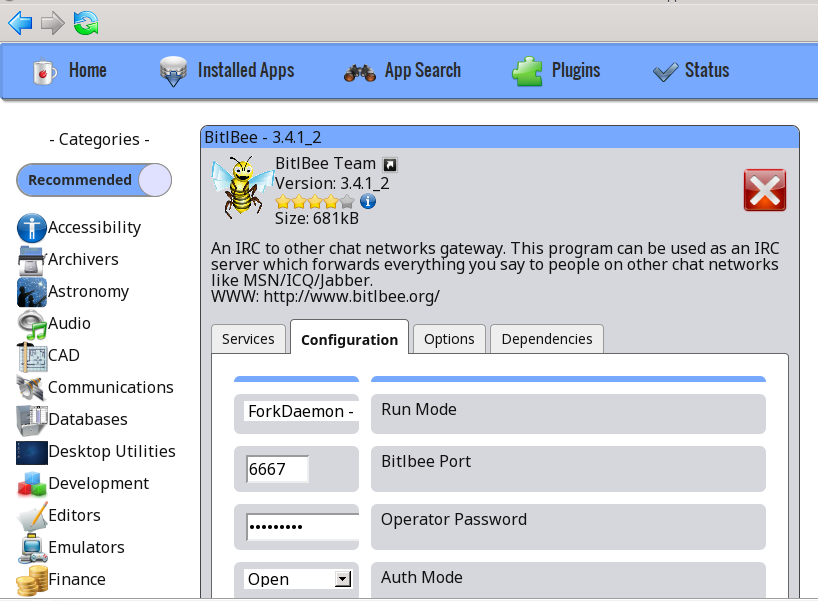Open Status menu label
This screenshot has width=818, height=601.
[707, 70]
